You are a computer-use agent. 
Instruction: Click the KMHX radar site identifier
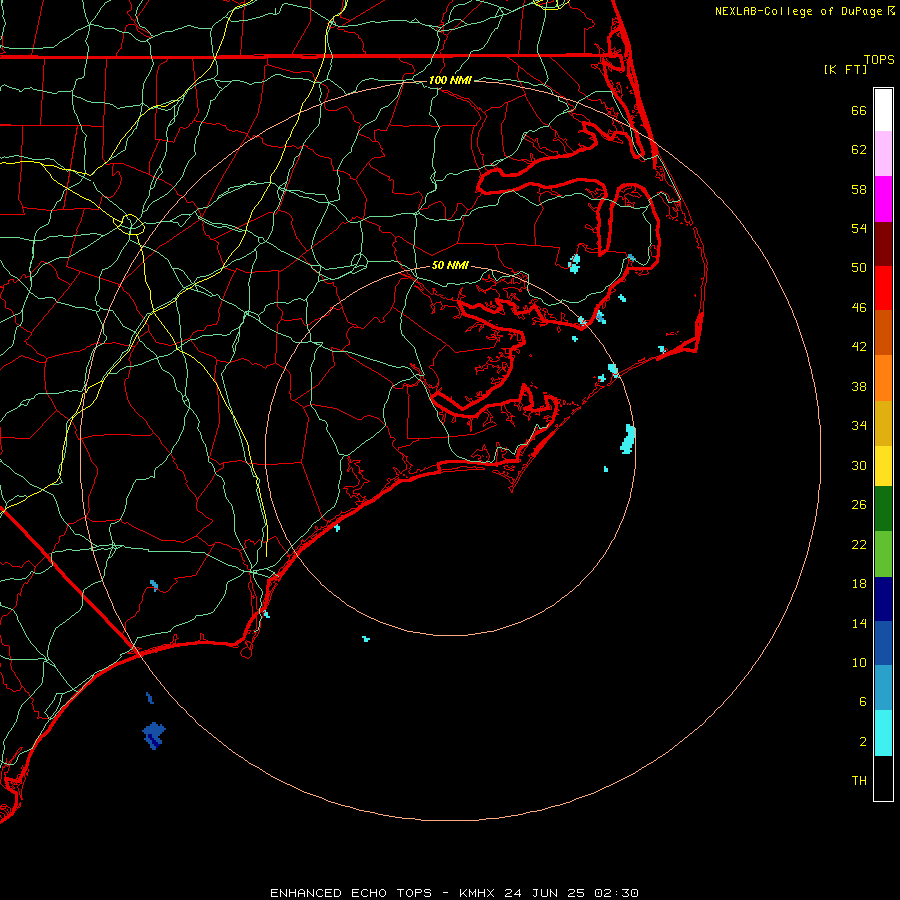(x=479, y=893)
